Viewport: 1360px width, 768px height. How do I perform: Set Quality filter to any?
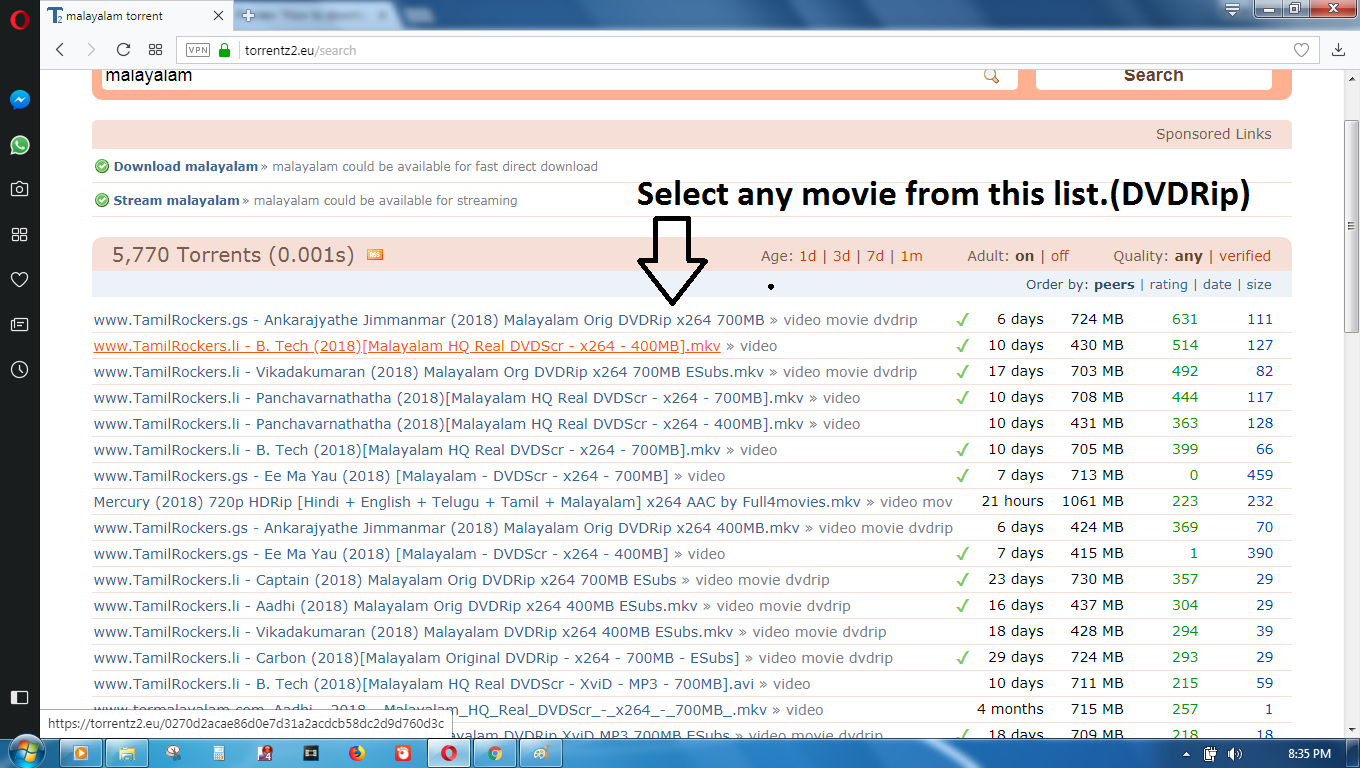coord(1188,256)
